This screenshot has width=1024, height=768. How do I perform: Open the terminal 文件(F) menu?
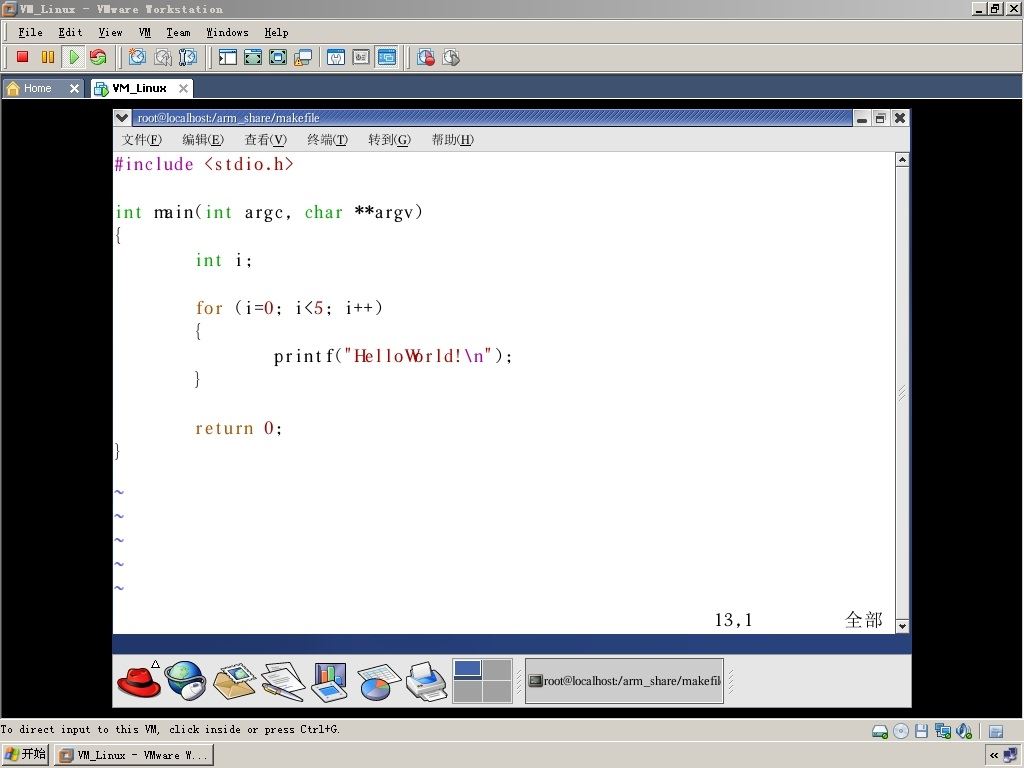point(142,139)
